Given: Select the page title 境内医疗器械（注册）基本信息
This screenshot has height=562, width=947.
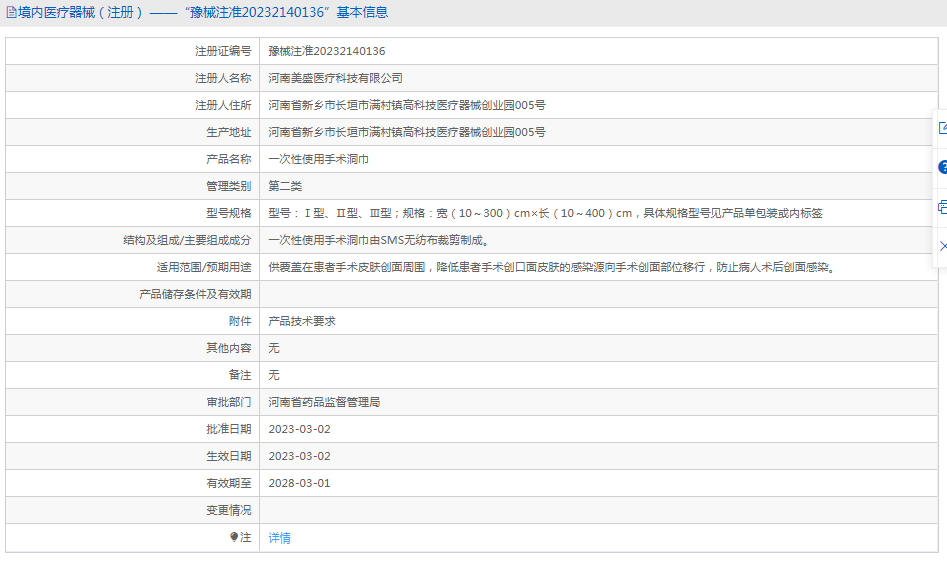Looking at the screenshot, I should [203, 12].
